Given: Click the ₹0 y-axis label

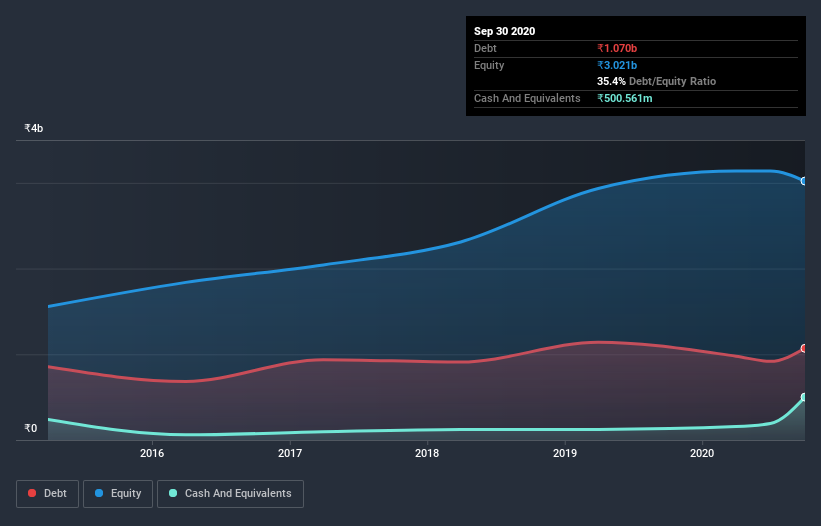Looking at the screenshot, I should pos(31,428).
